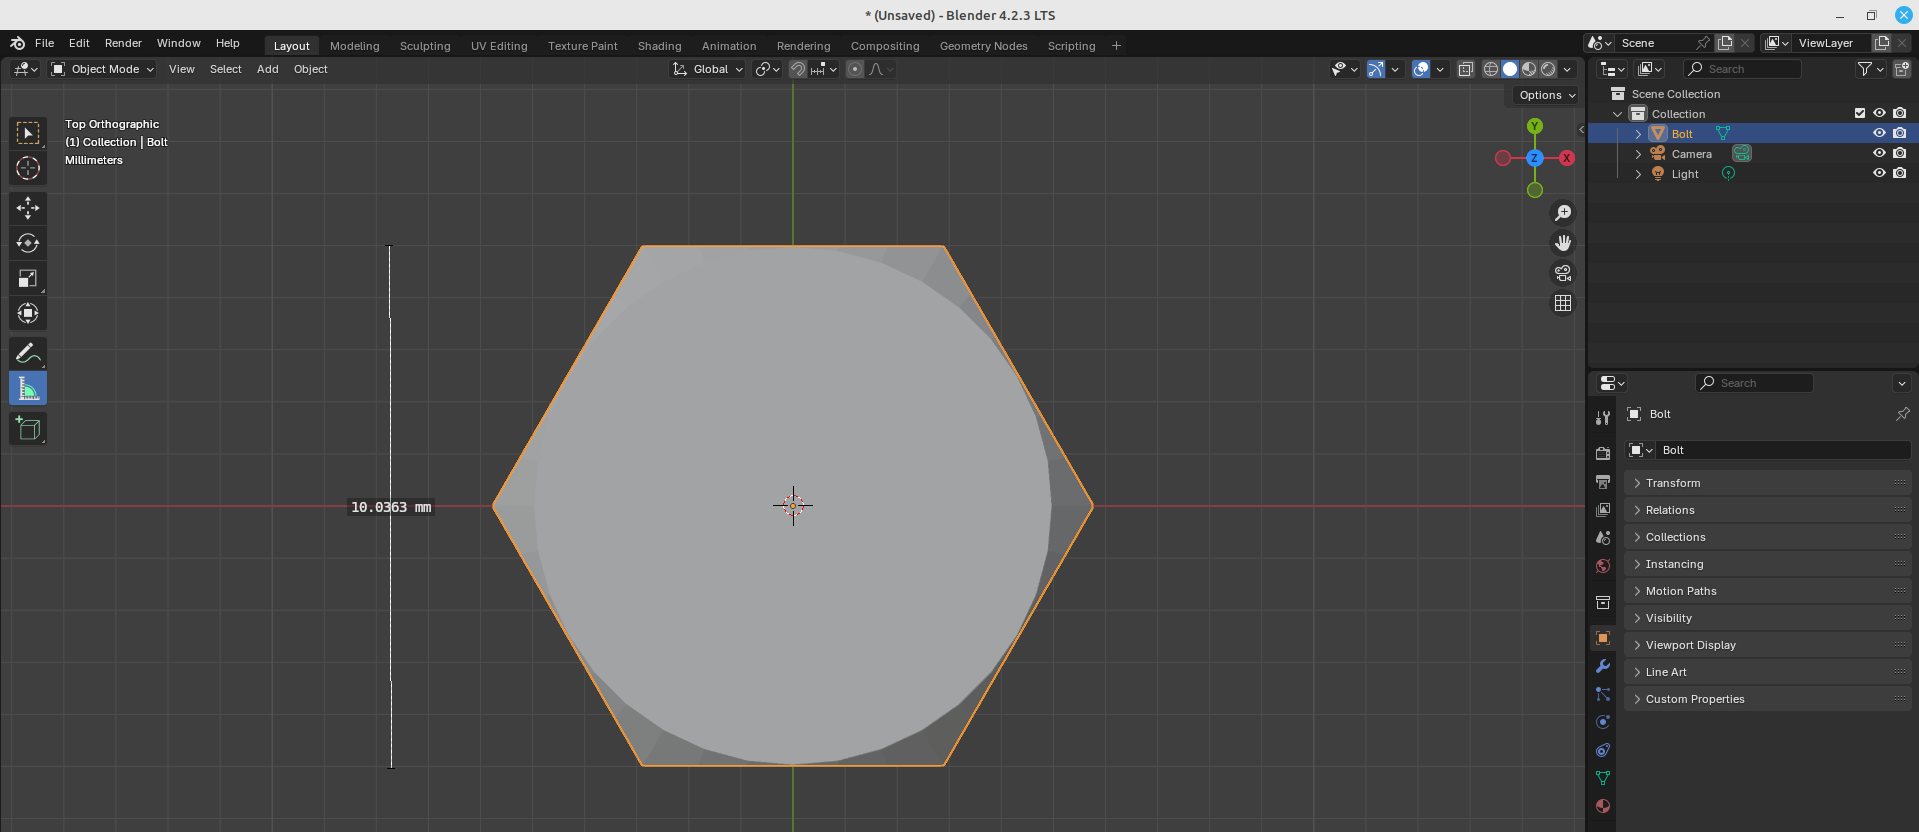Screen dimensions: 1919x832
Task: Click the Zoom view magnifier icon
Action: click(1563, 213)
